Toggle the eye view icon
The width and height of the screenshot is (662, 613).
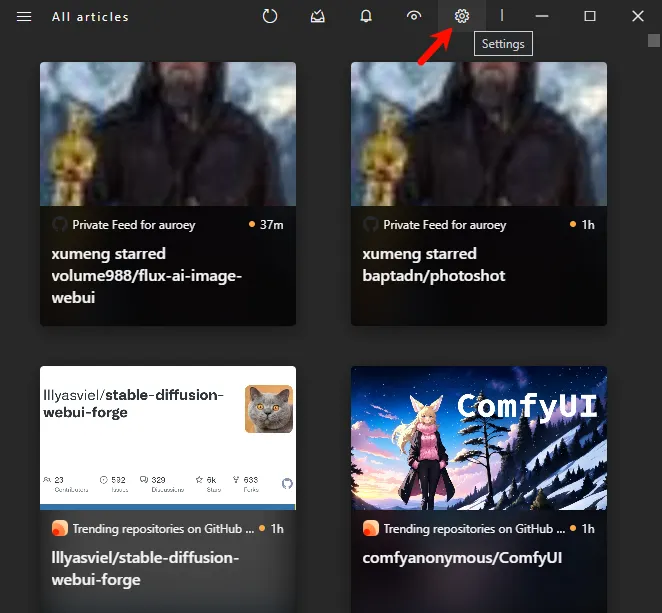(414, 16)
